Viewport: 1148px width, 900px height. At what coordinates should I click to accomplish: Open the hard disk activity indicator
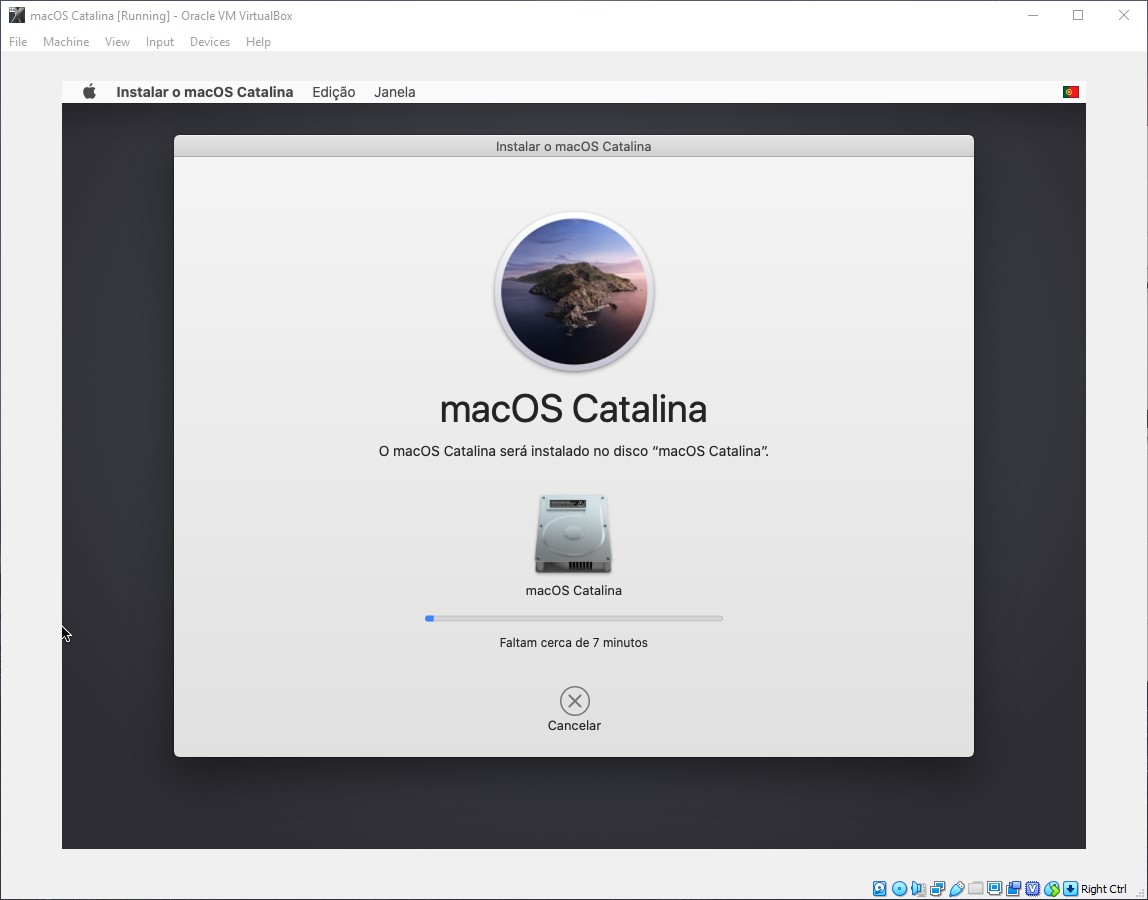tap(879, 889)
